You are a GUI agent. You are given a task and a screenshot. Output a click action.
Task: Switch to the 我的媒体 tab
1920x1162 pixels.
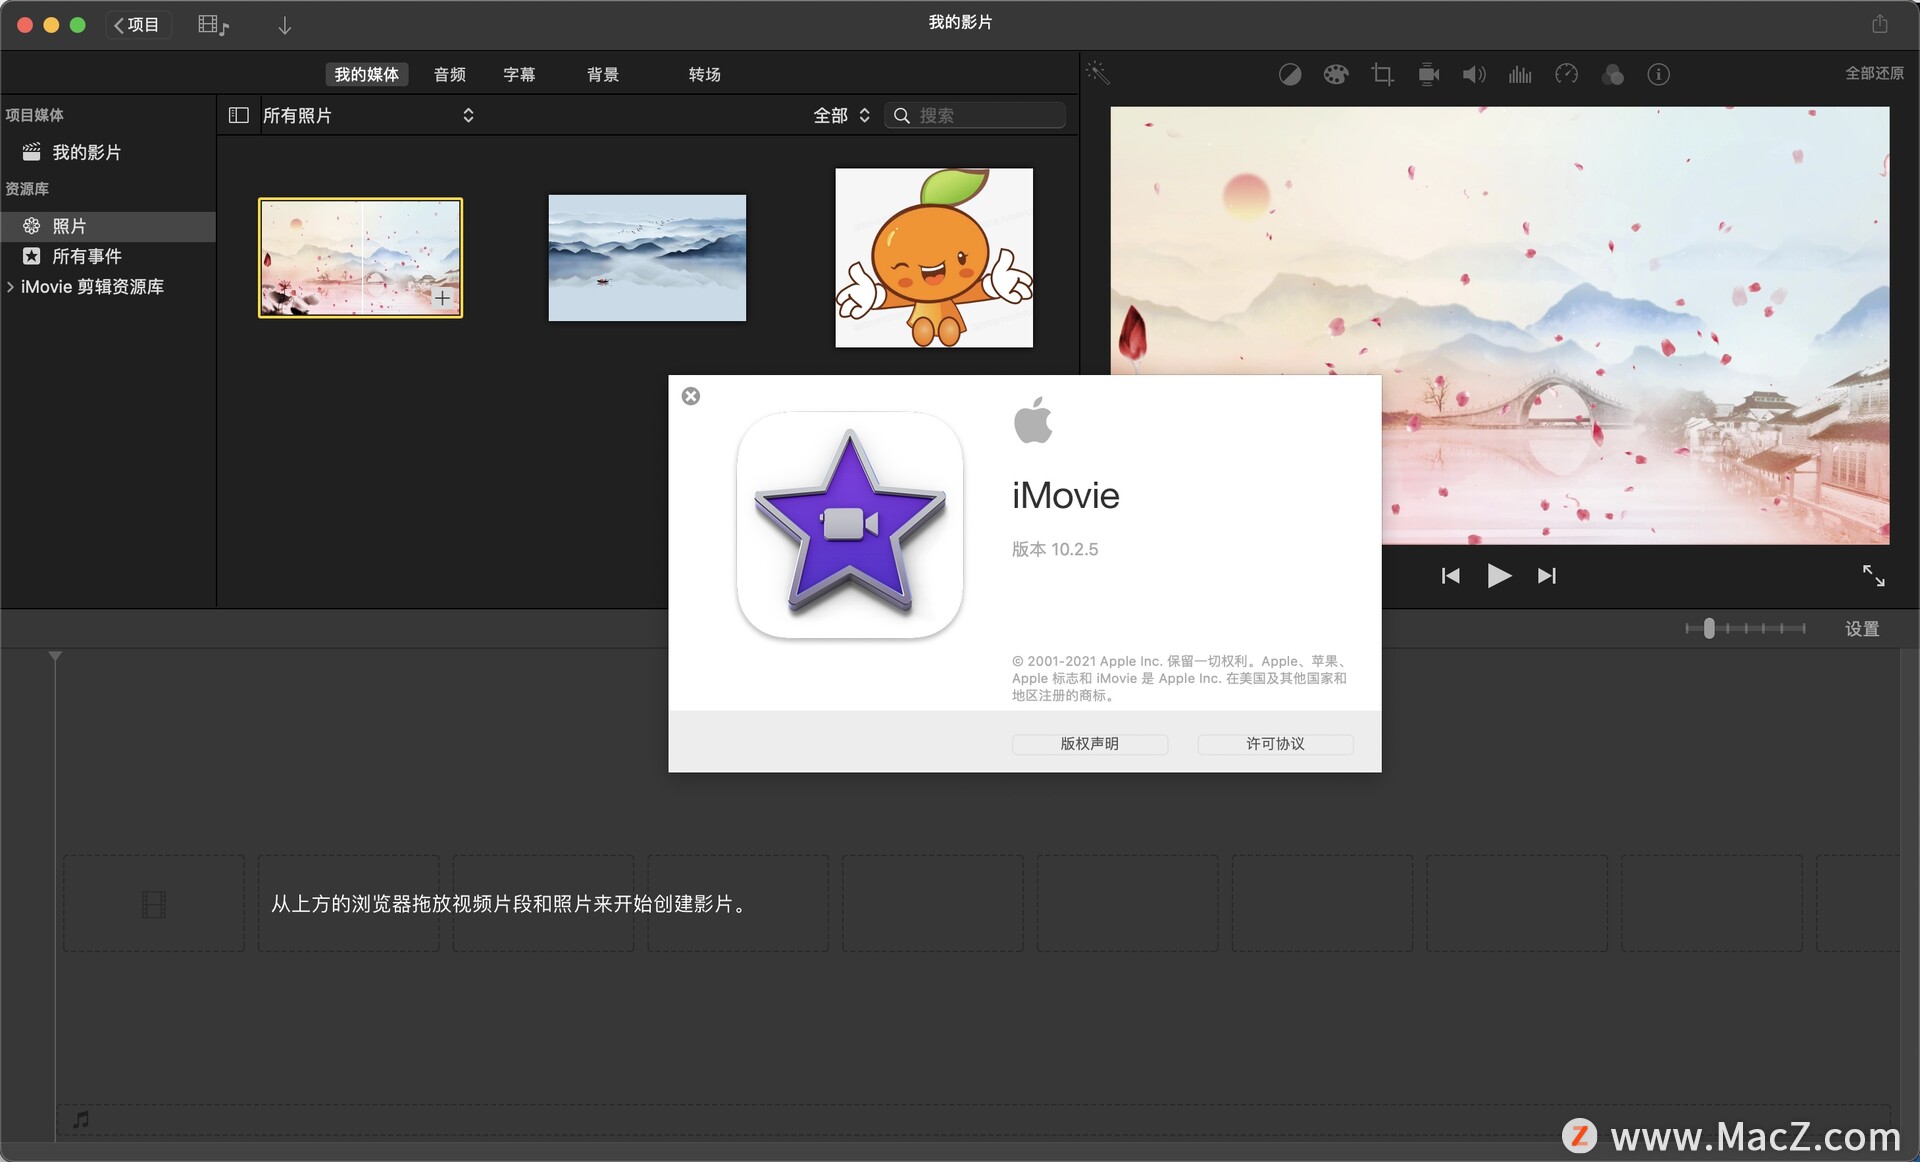point(366,74)
